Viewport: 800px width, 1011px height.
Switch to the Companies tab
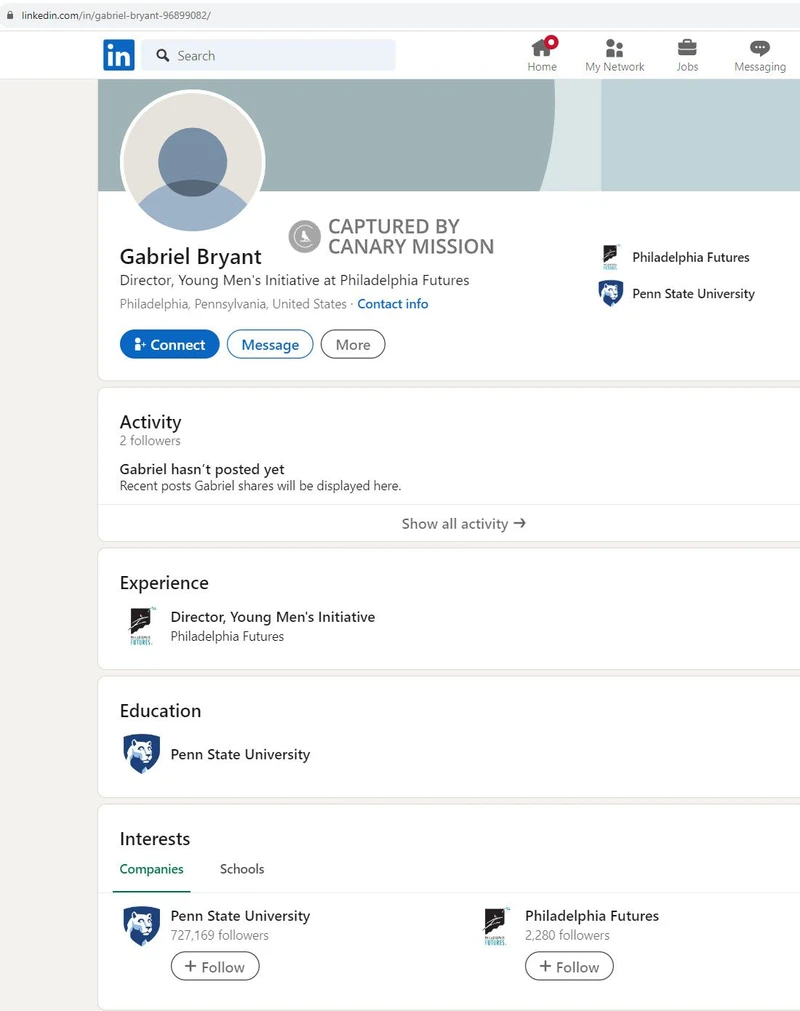click(151, 869)
